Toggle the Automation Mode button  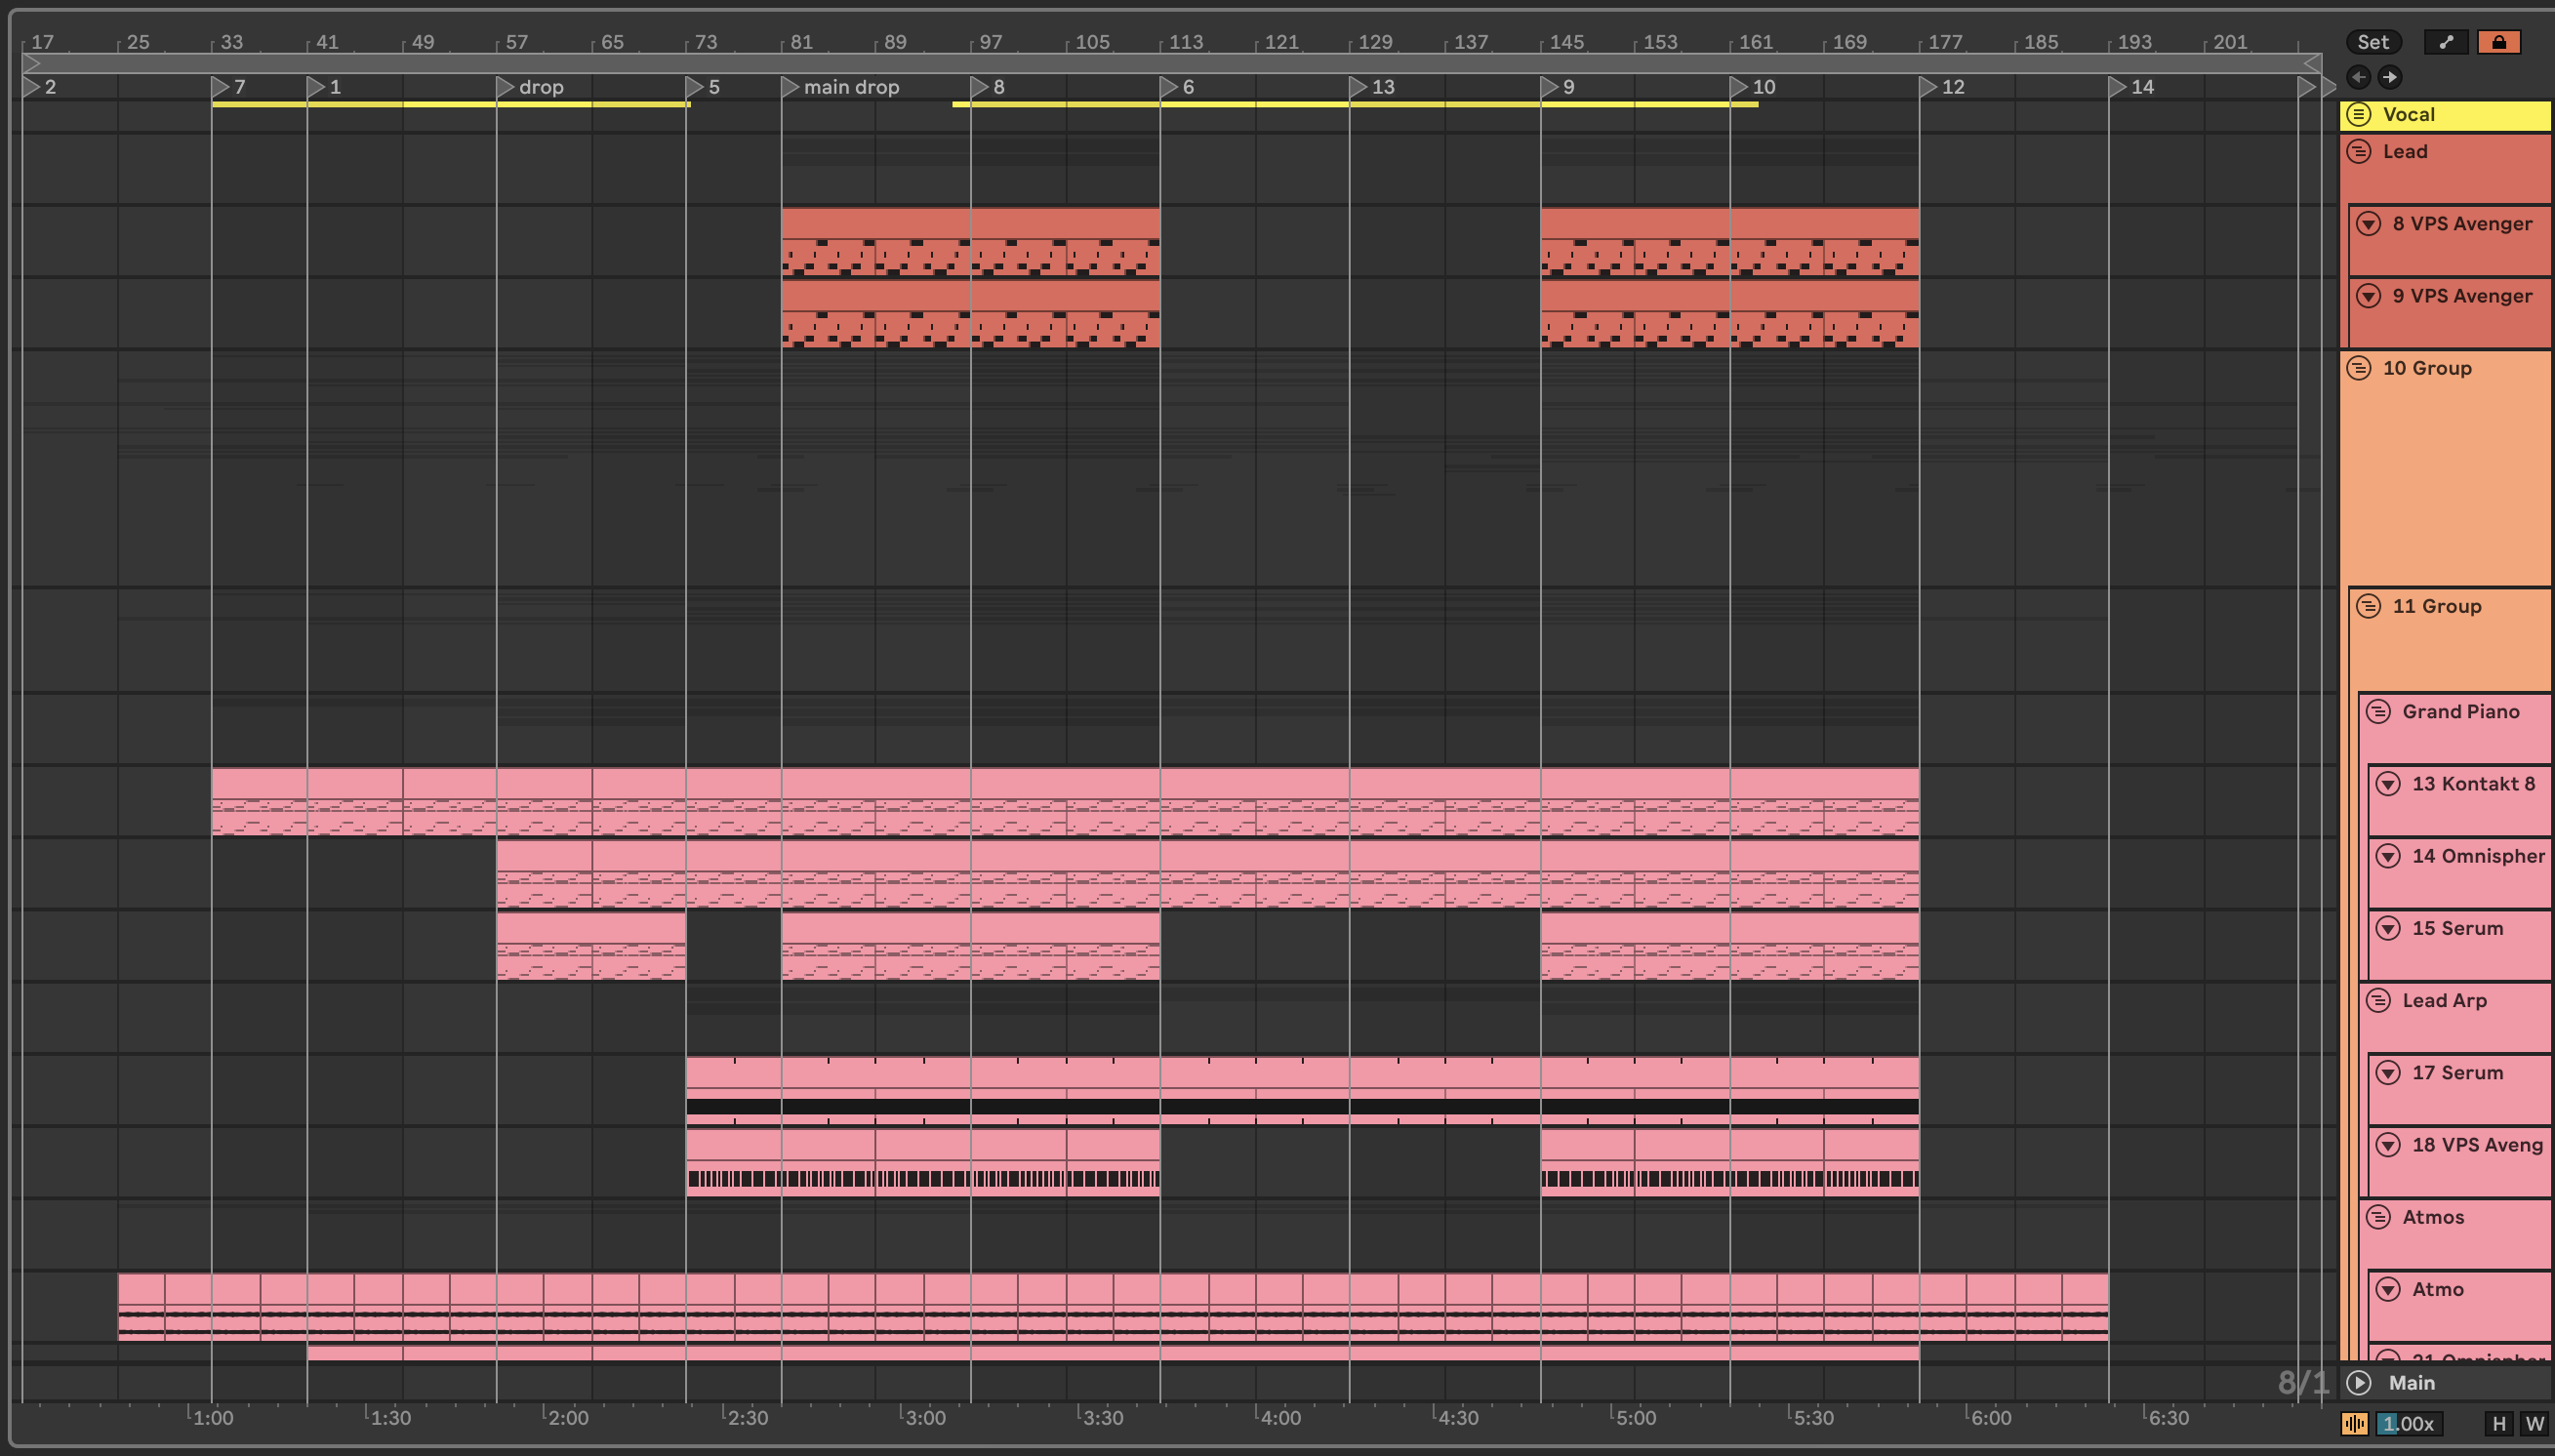(x=2446, y=42)
